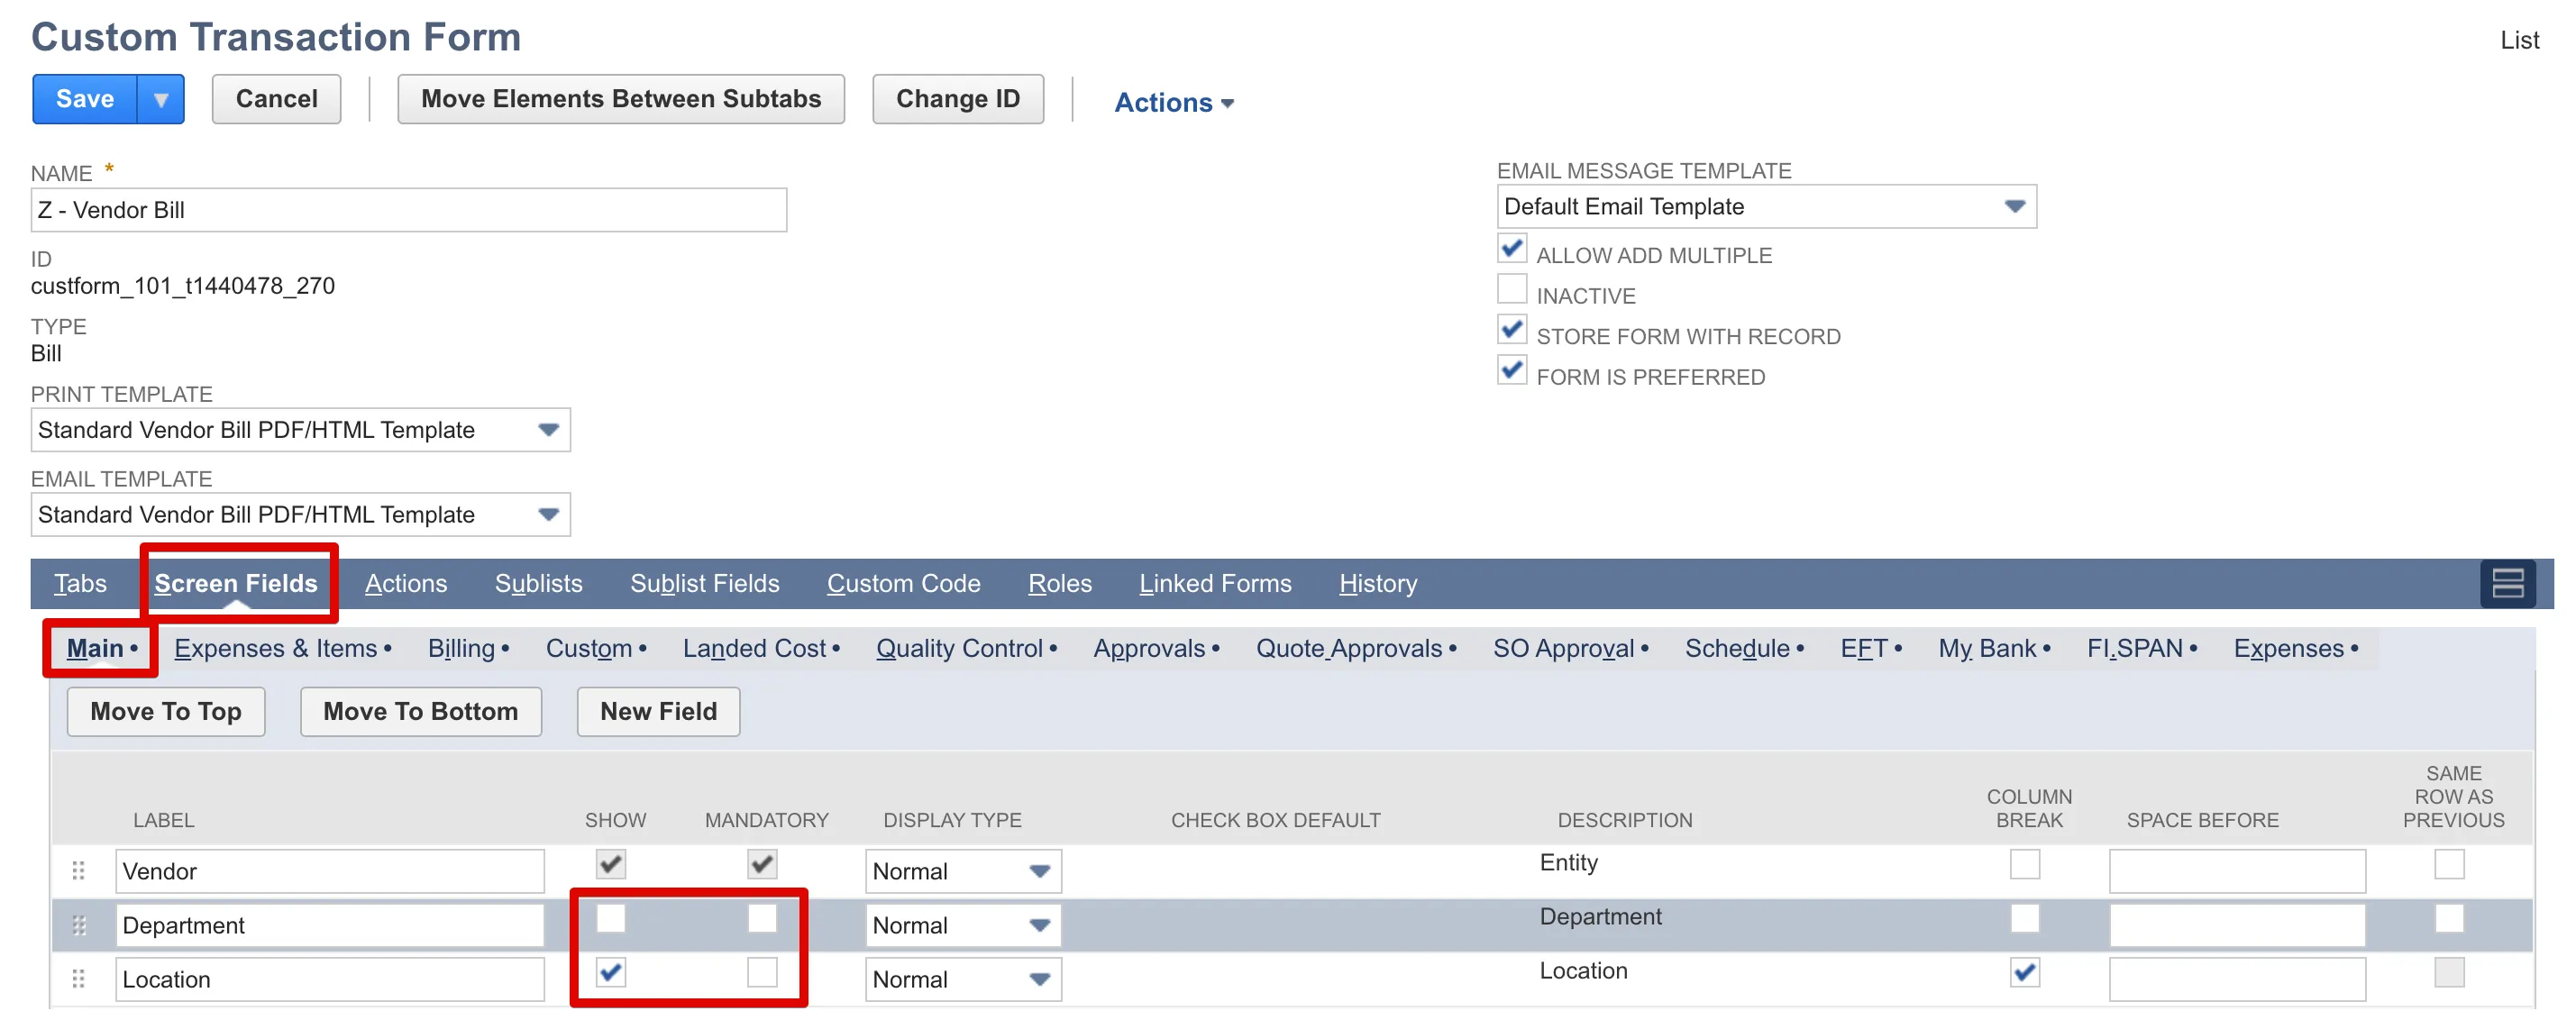Click the New Field button
Viewport: 2576px width, 1011px height.
(x=658, y=711)
